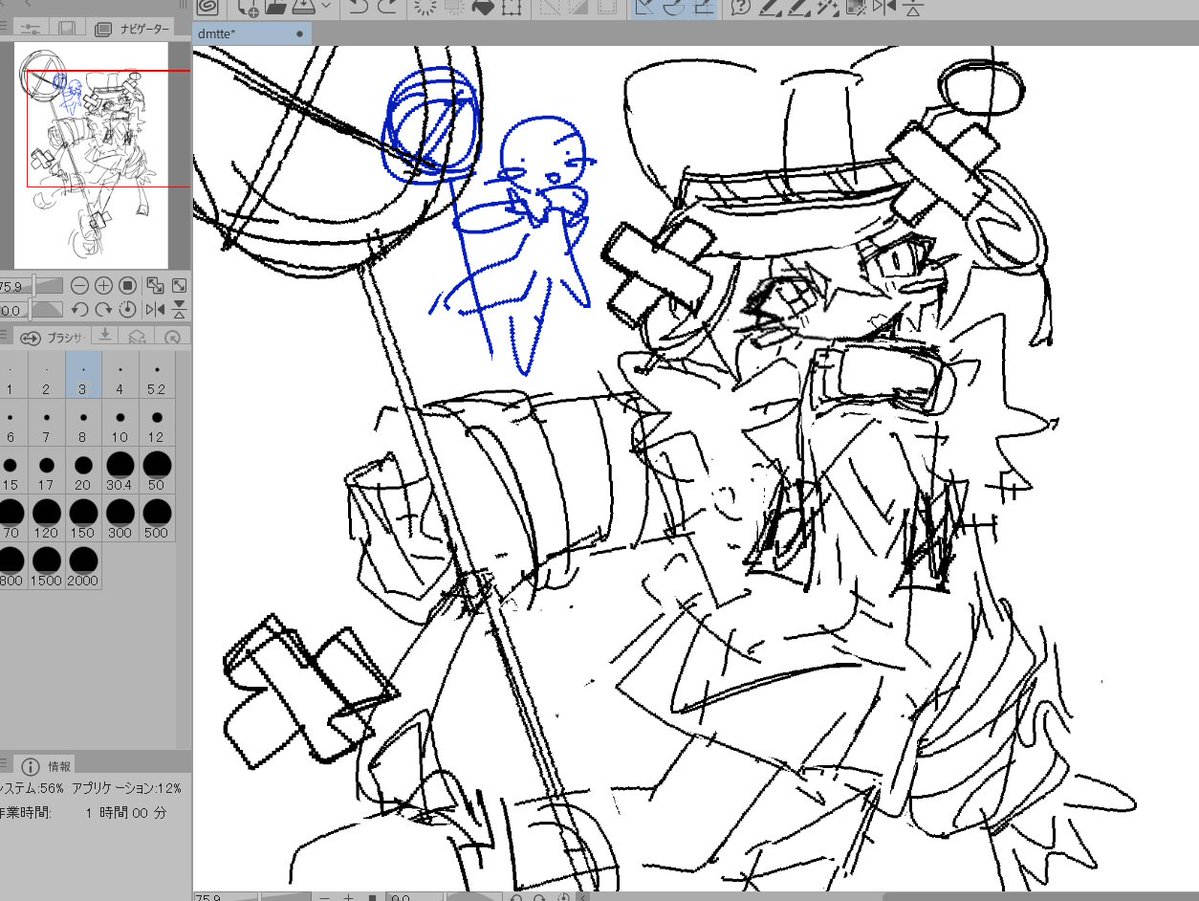Flip vertical in the navigator panel
Image resolution: width=1199 pixels, height=901 pixels.
pos(179,310)
